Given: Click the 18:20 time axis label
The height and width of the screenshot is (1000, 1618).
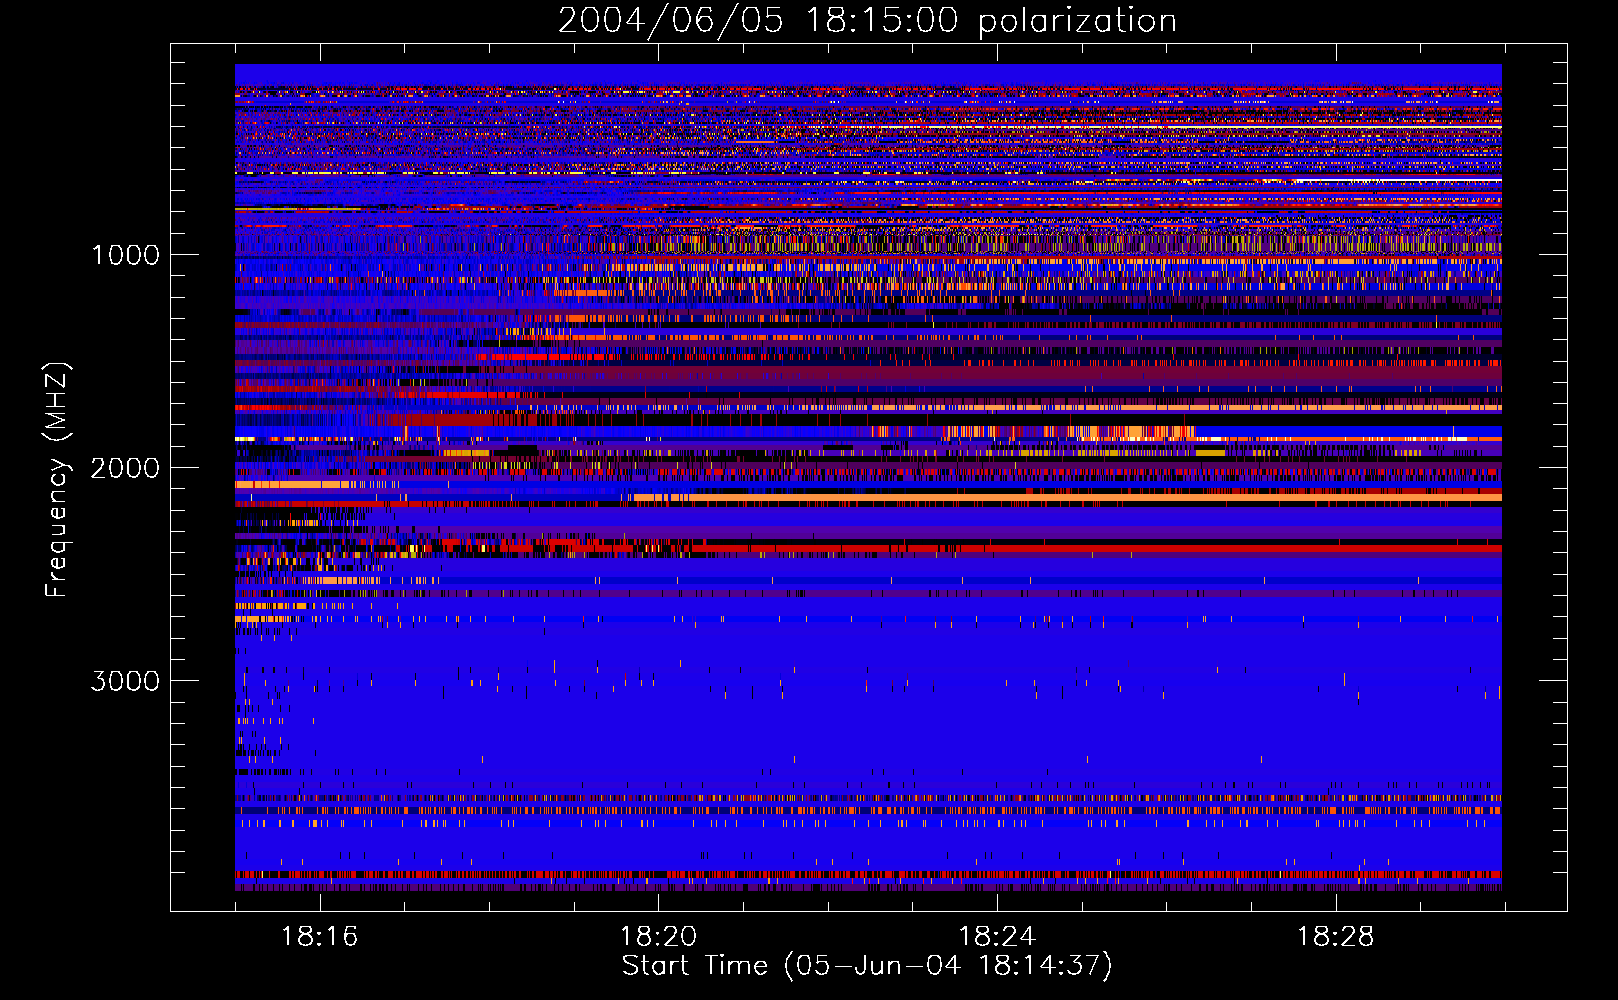Looking at the screenshot, I should click(658, 937).
